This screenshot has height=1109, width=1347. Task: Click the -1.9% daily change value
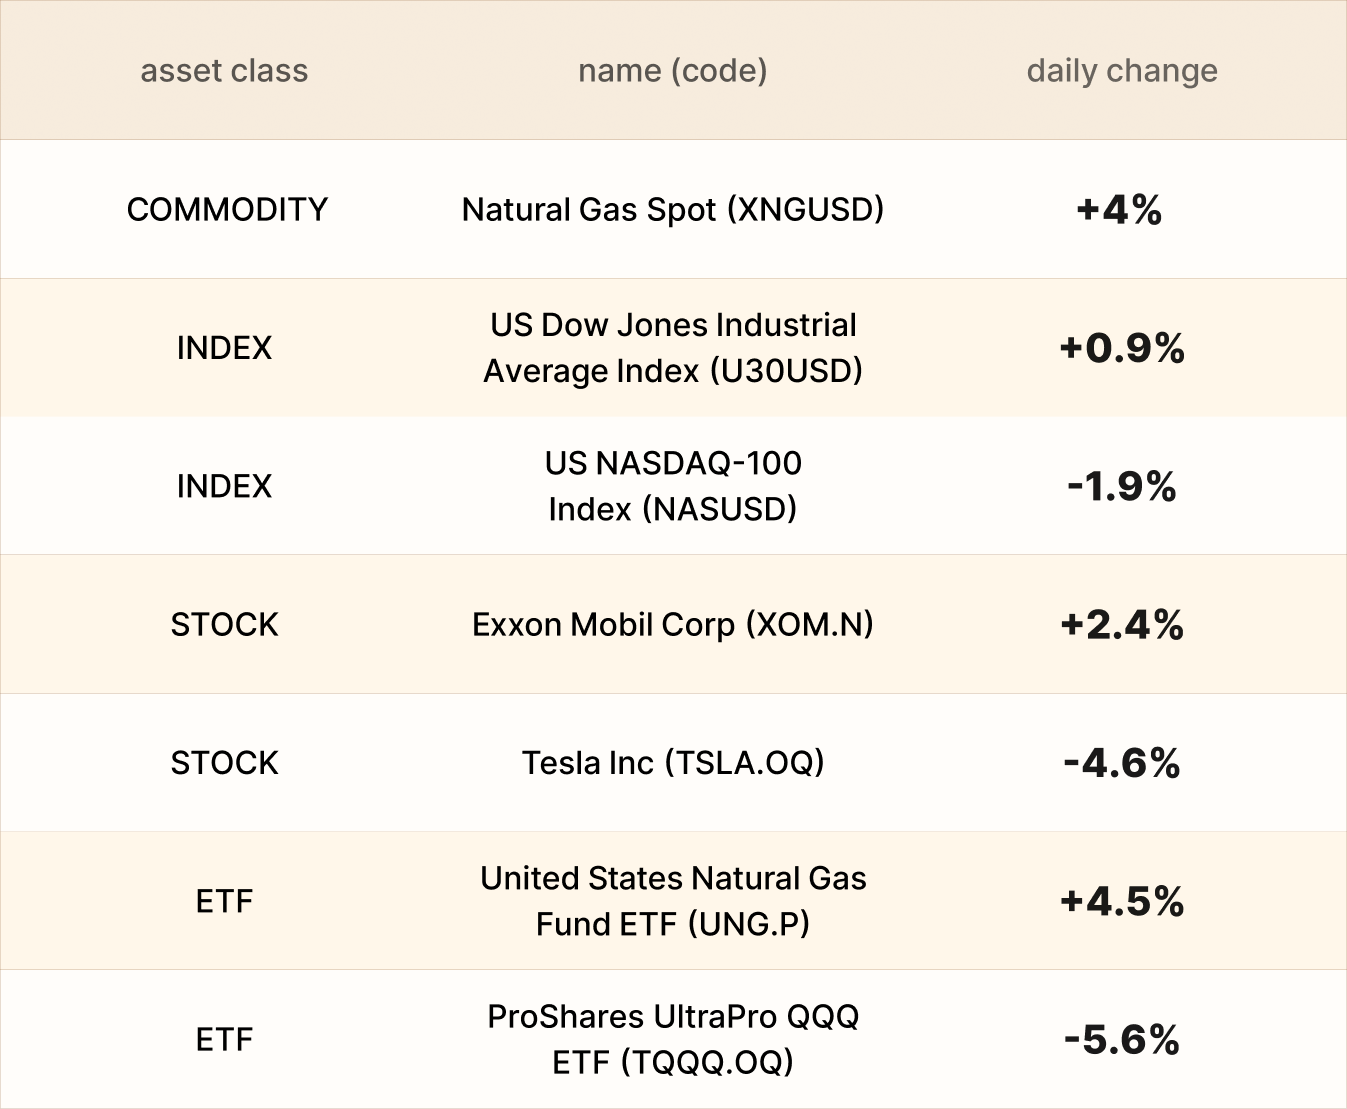[x=1122, y=487]
